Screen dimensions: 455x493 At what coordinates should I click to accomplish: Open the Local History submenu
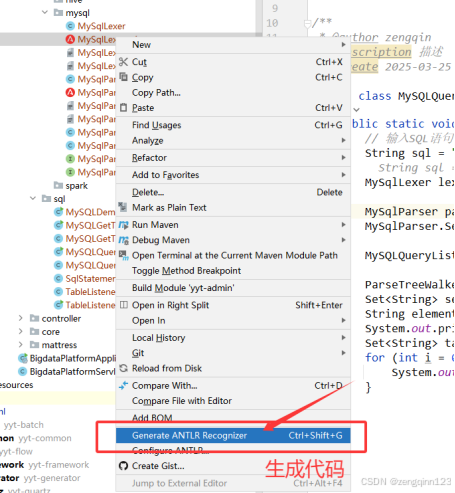(x=233, y=338)
